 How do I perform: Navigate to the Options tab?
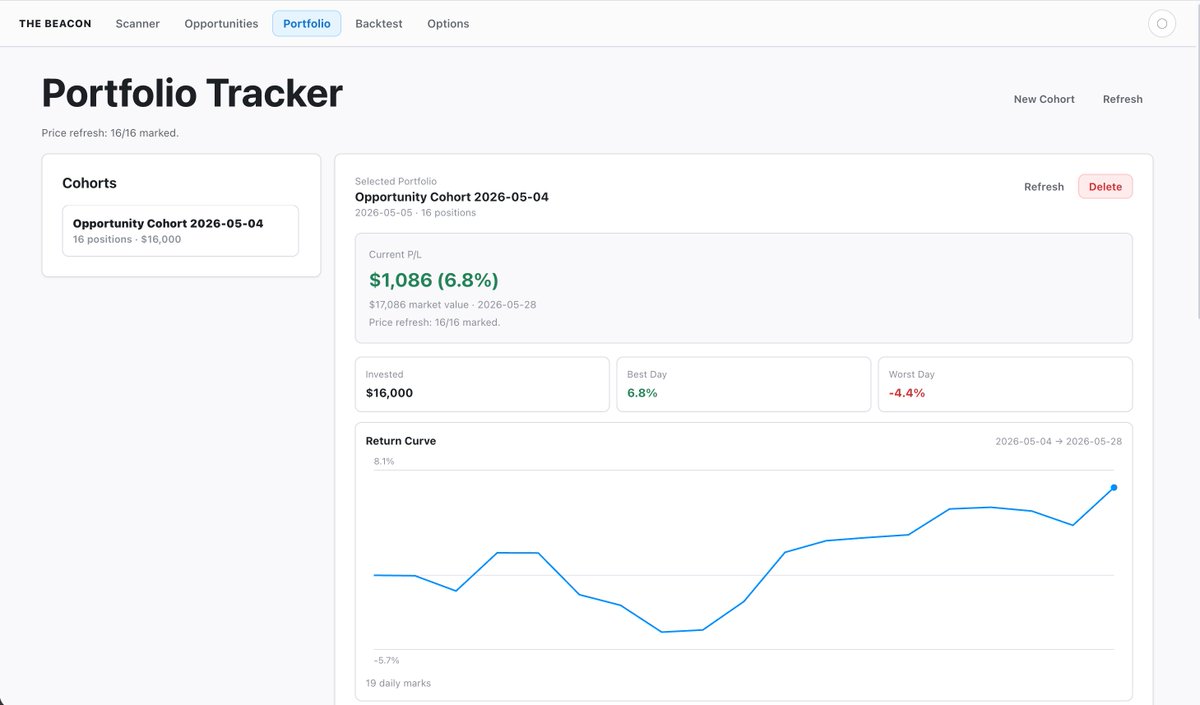pos(448,23)
